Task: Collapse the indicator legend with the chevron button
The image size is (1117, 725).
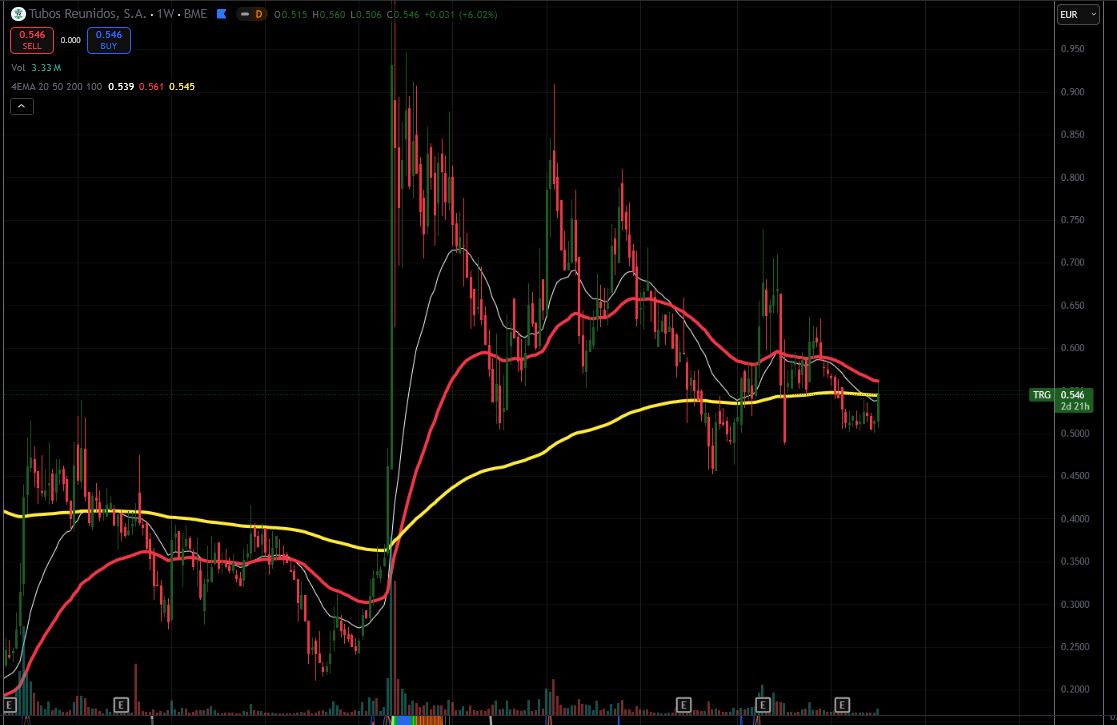Action: (22, 106)
